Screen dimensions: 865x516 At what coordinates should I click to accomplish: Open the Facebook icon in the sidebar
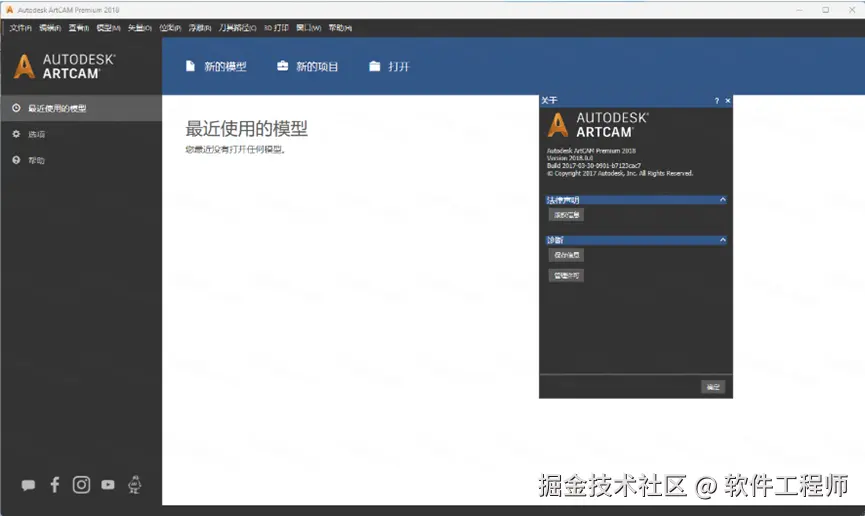tap(55, 485)
